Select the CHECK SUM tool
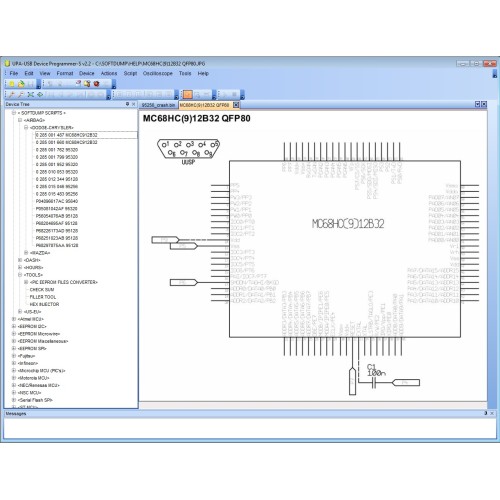Screen dimensions: 500x500 42,290
